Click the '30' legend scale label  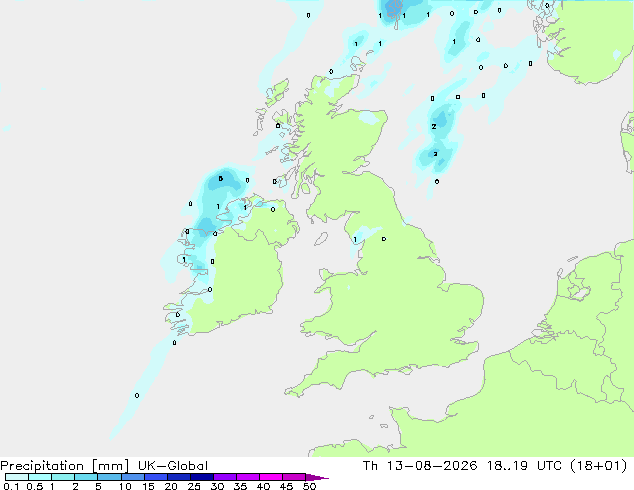[217, 486]
